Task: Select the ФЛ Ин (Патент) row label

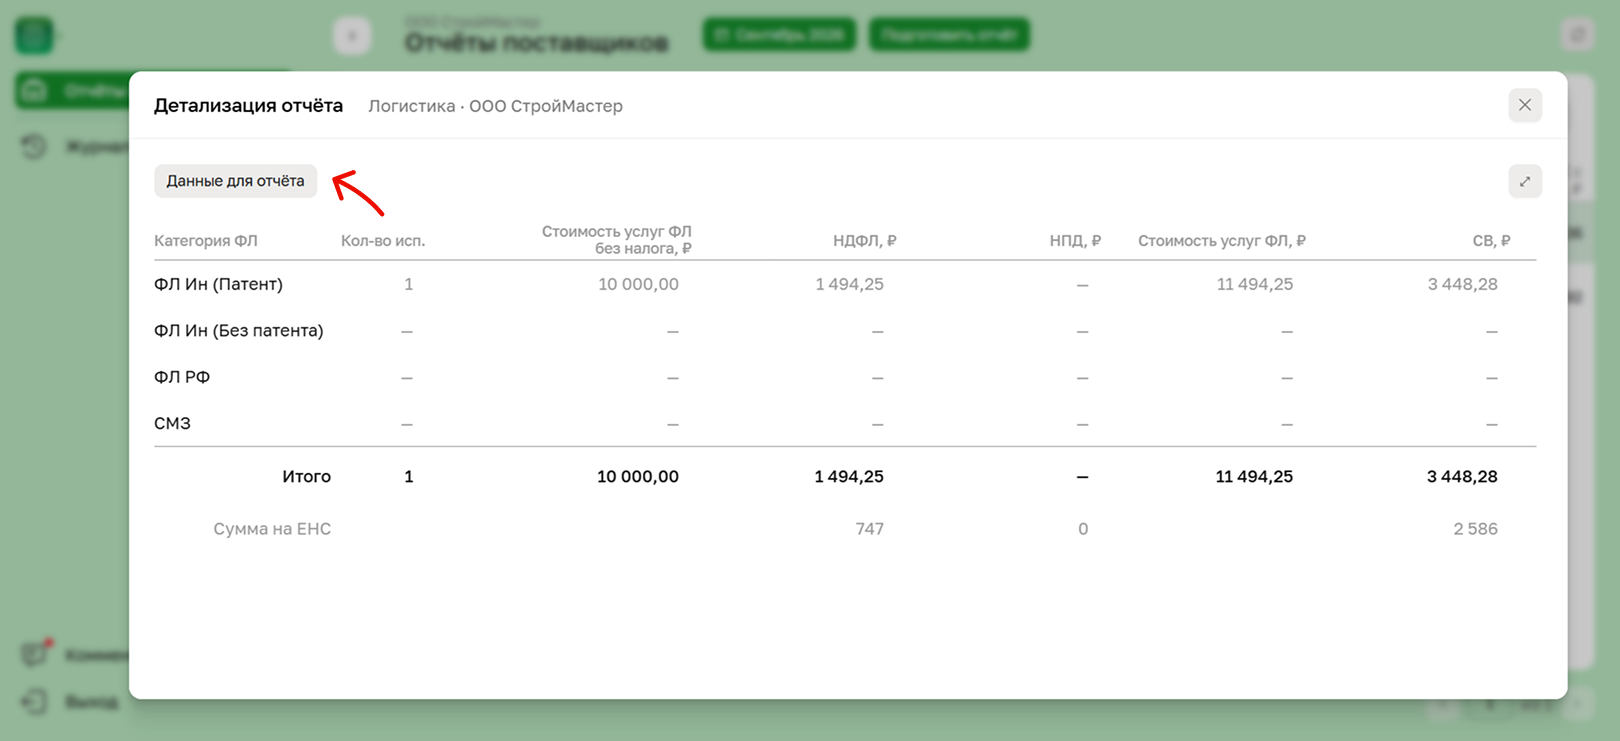Action: click(x=218, y=284)
